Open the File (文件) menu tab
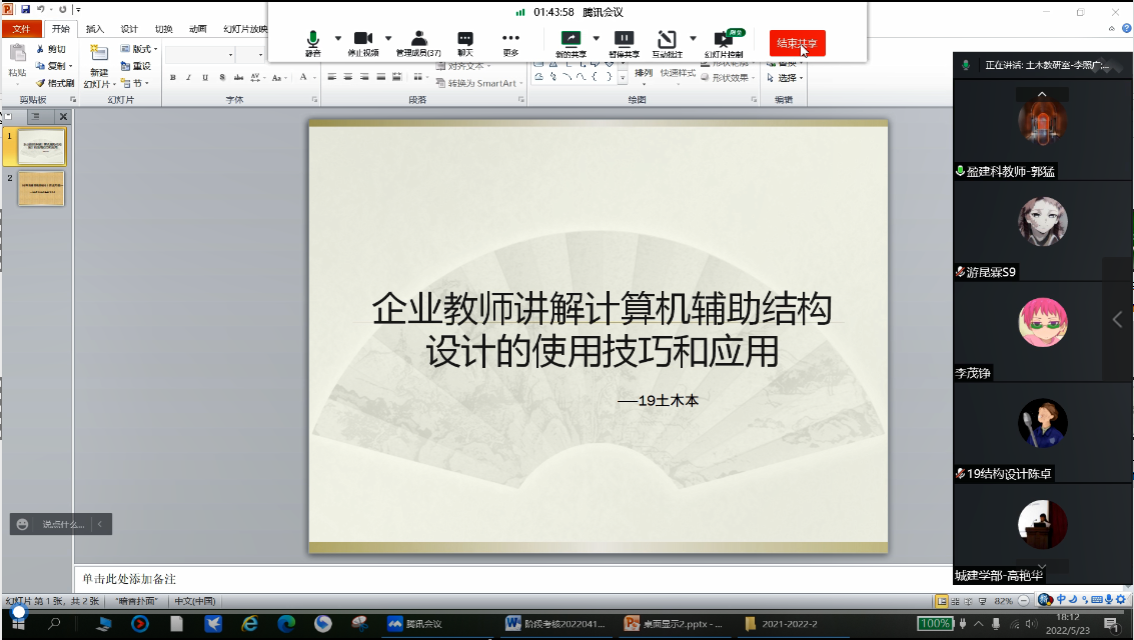The height and width of the screenshot is (640, 1134). pos(21,29)
